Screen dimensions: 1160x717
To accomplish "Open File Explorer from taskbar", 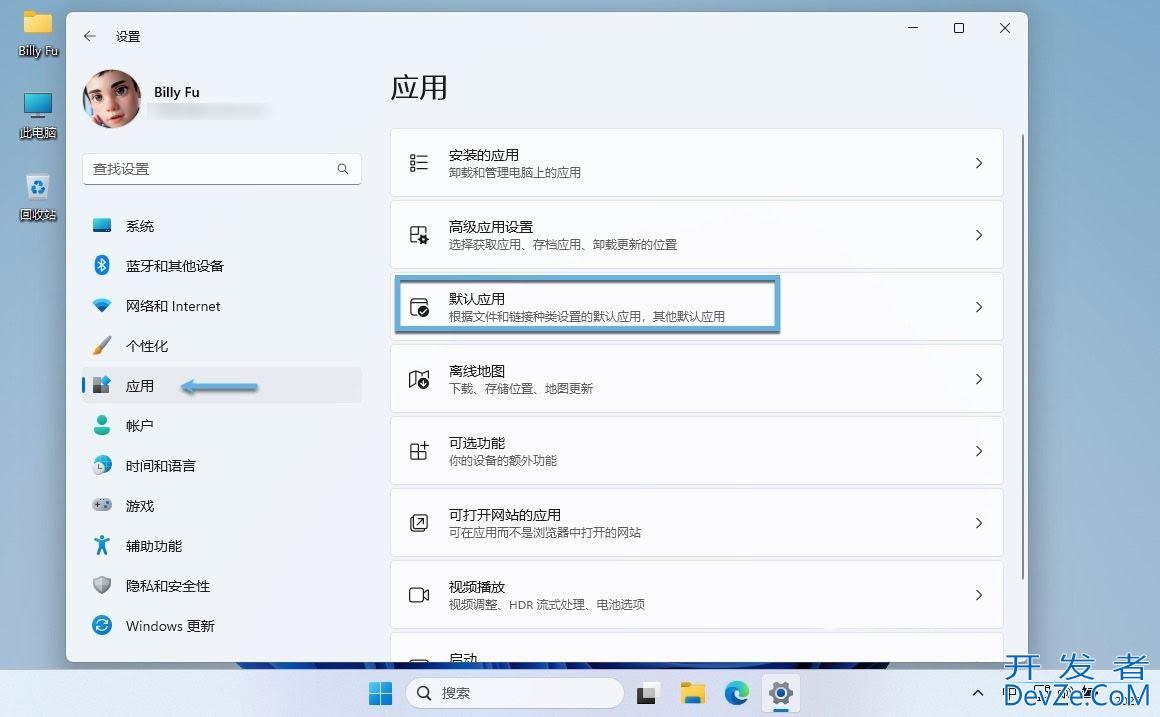I will (692, 693).
